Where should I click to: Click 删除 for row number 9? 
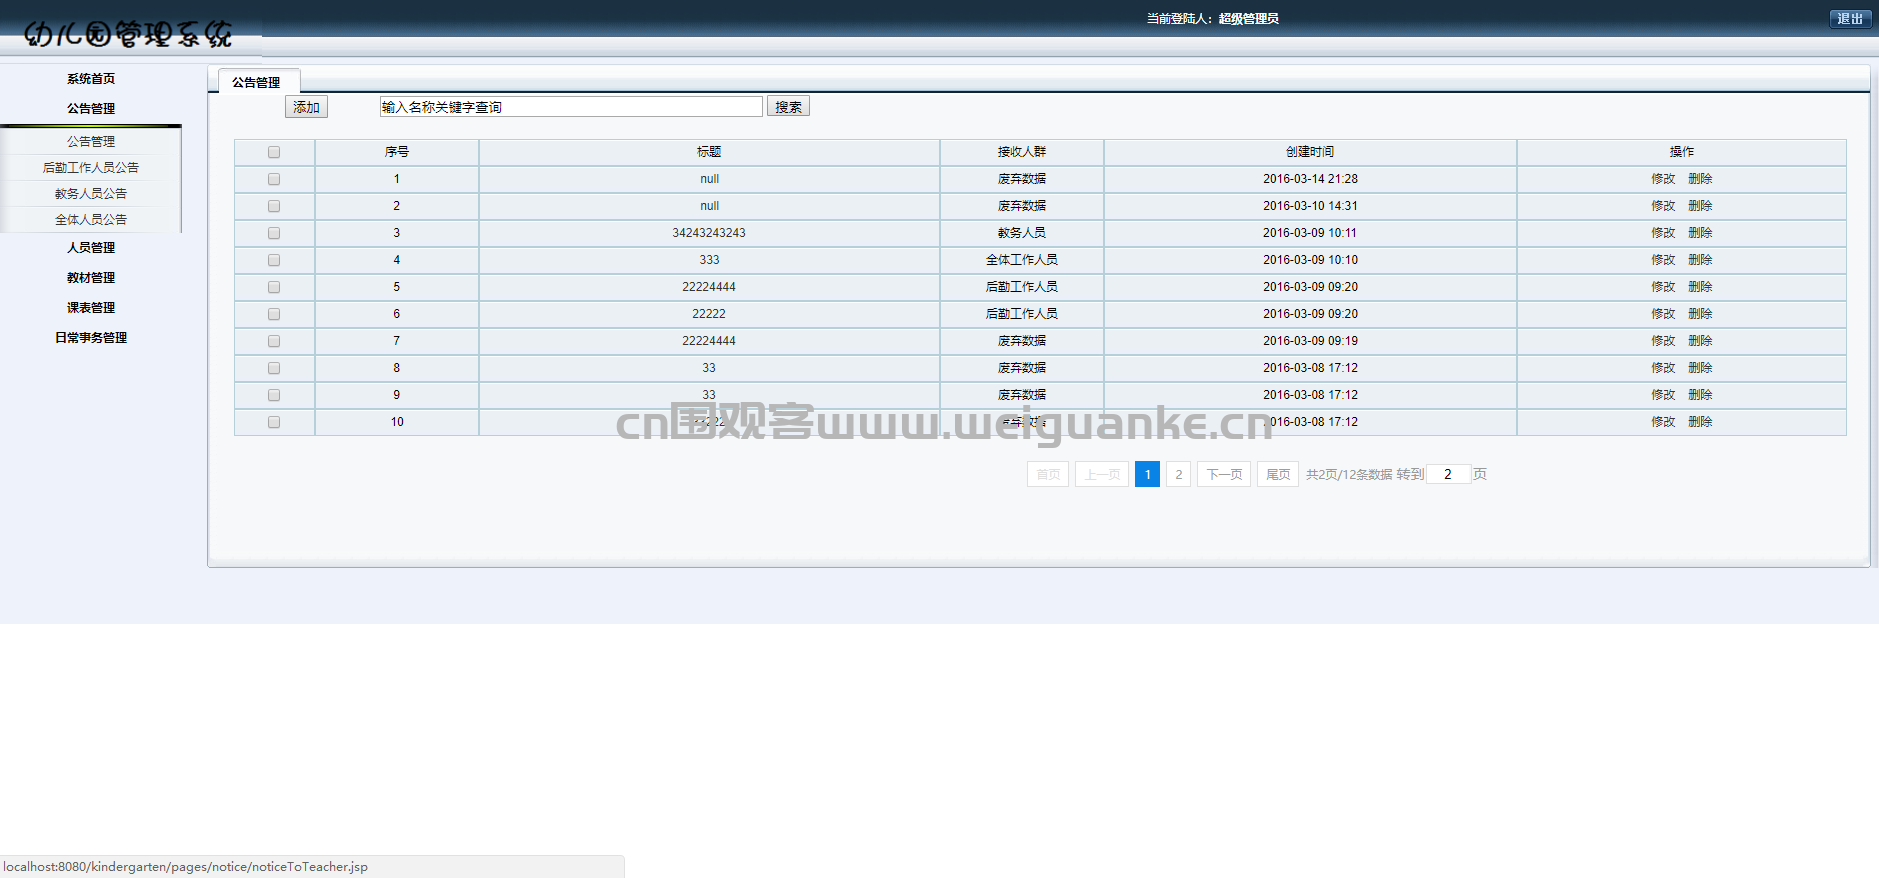(x=1700, y=395)
